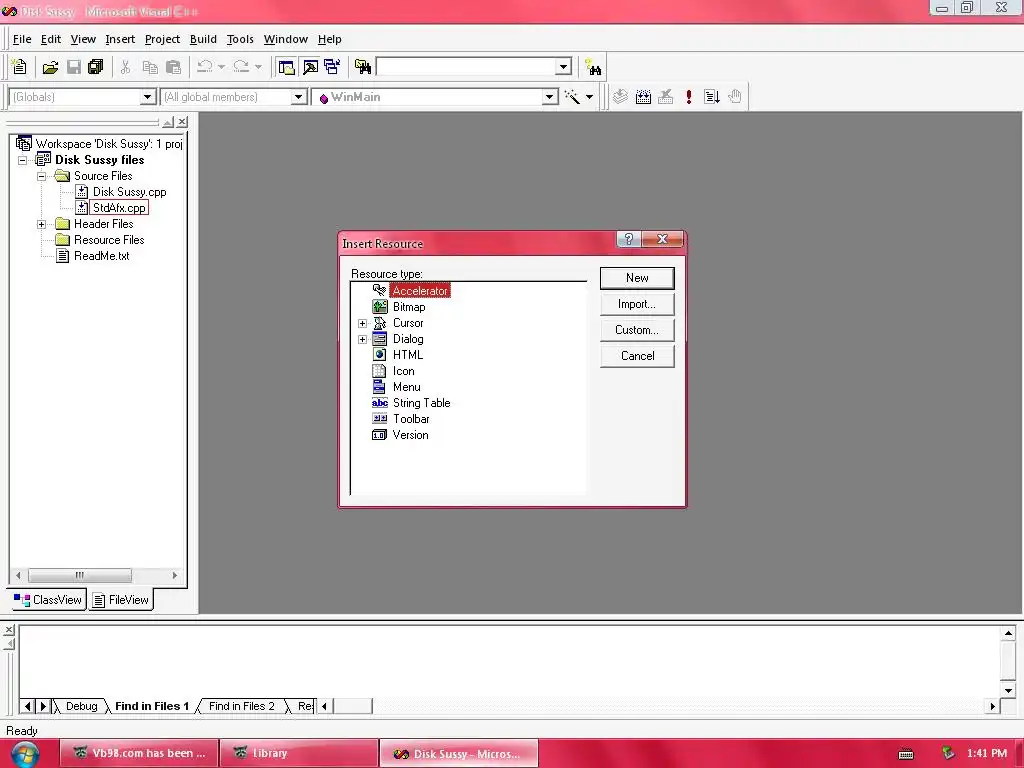Select the Toolbar resource type

pyautogui.click(x=411, y=419)
